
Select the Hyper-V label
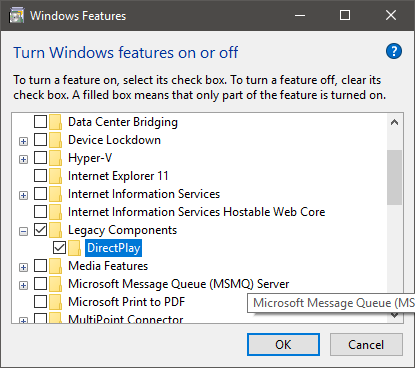click(x=90, y=158)
